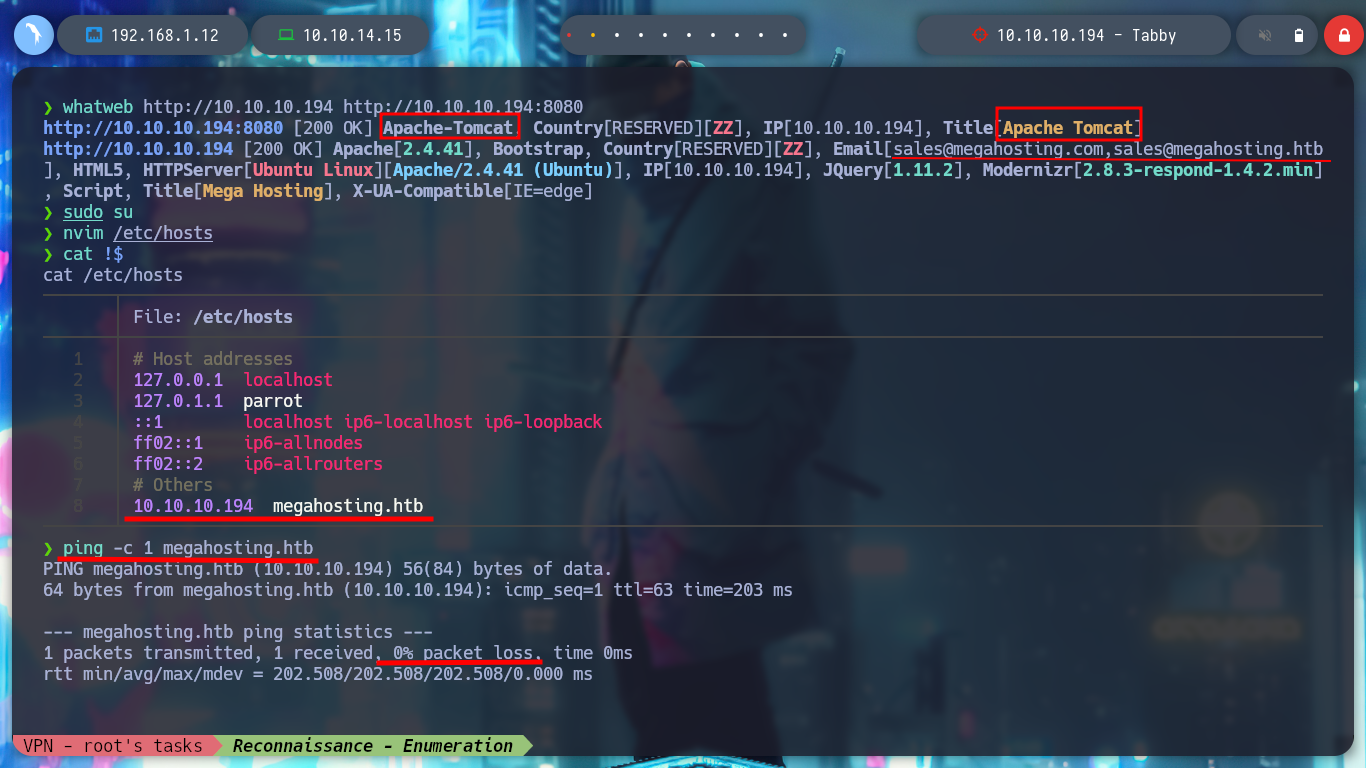The width and height of the screenshot is (1366, 768).
Task: Click the "parrot" hostname entry
Action: click(273, 401)
